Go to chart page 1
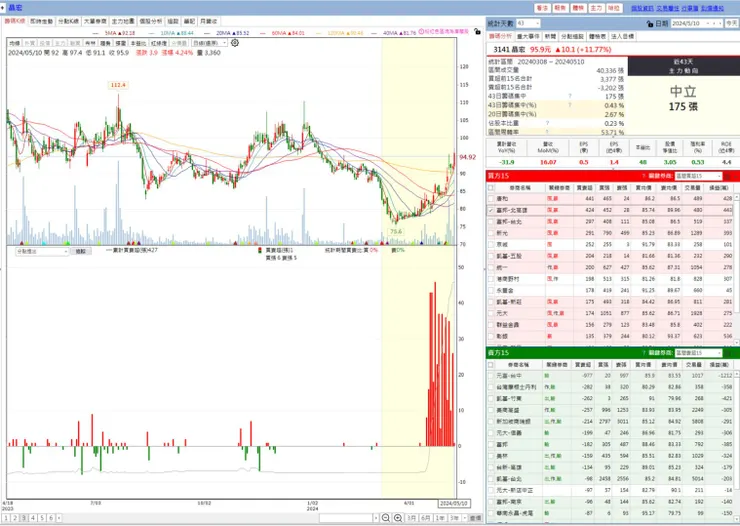740x526 pixels. (6, 518)
